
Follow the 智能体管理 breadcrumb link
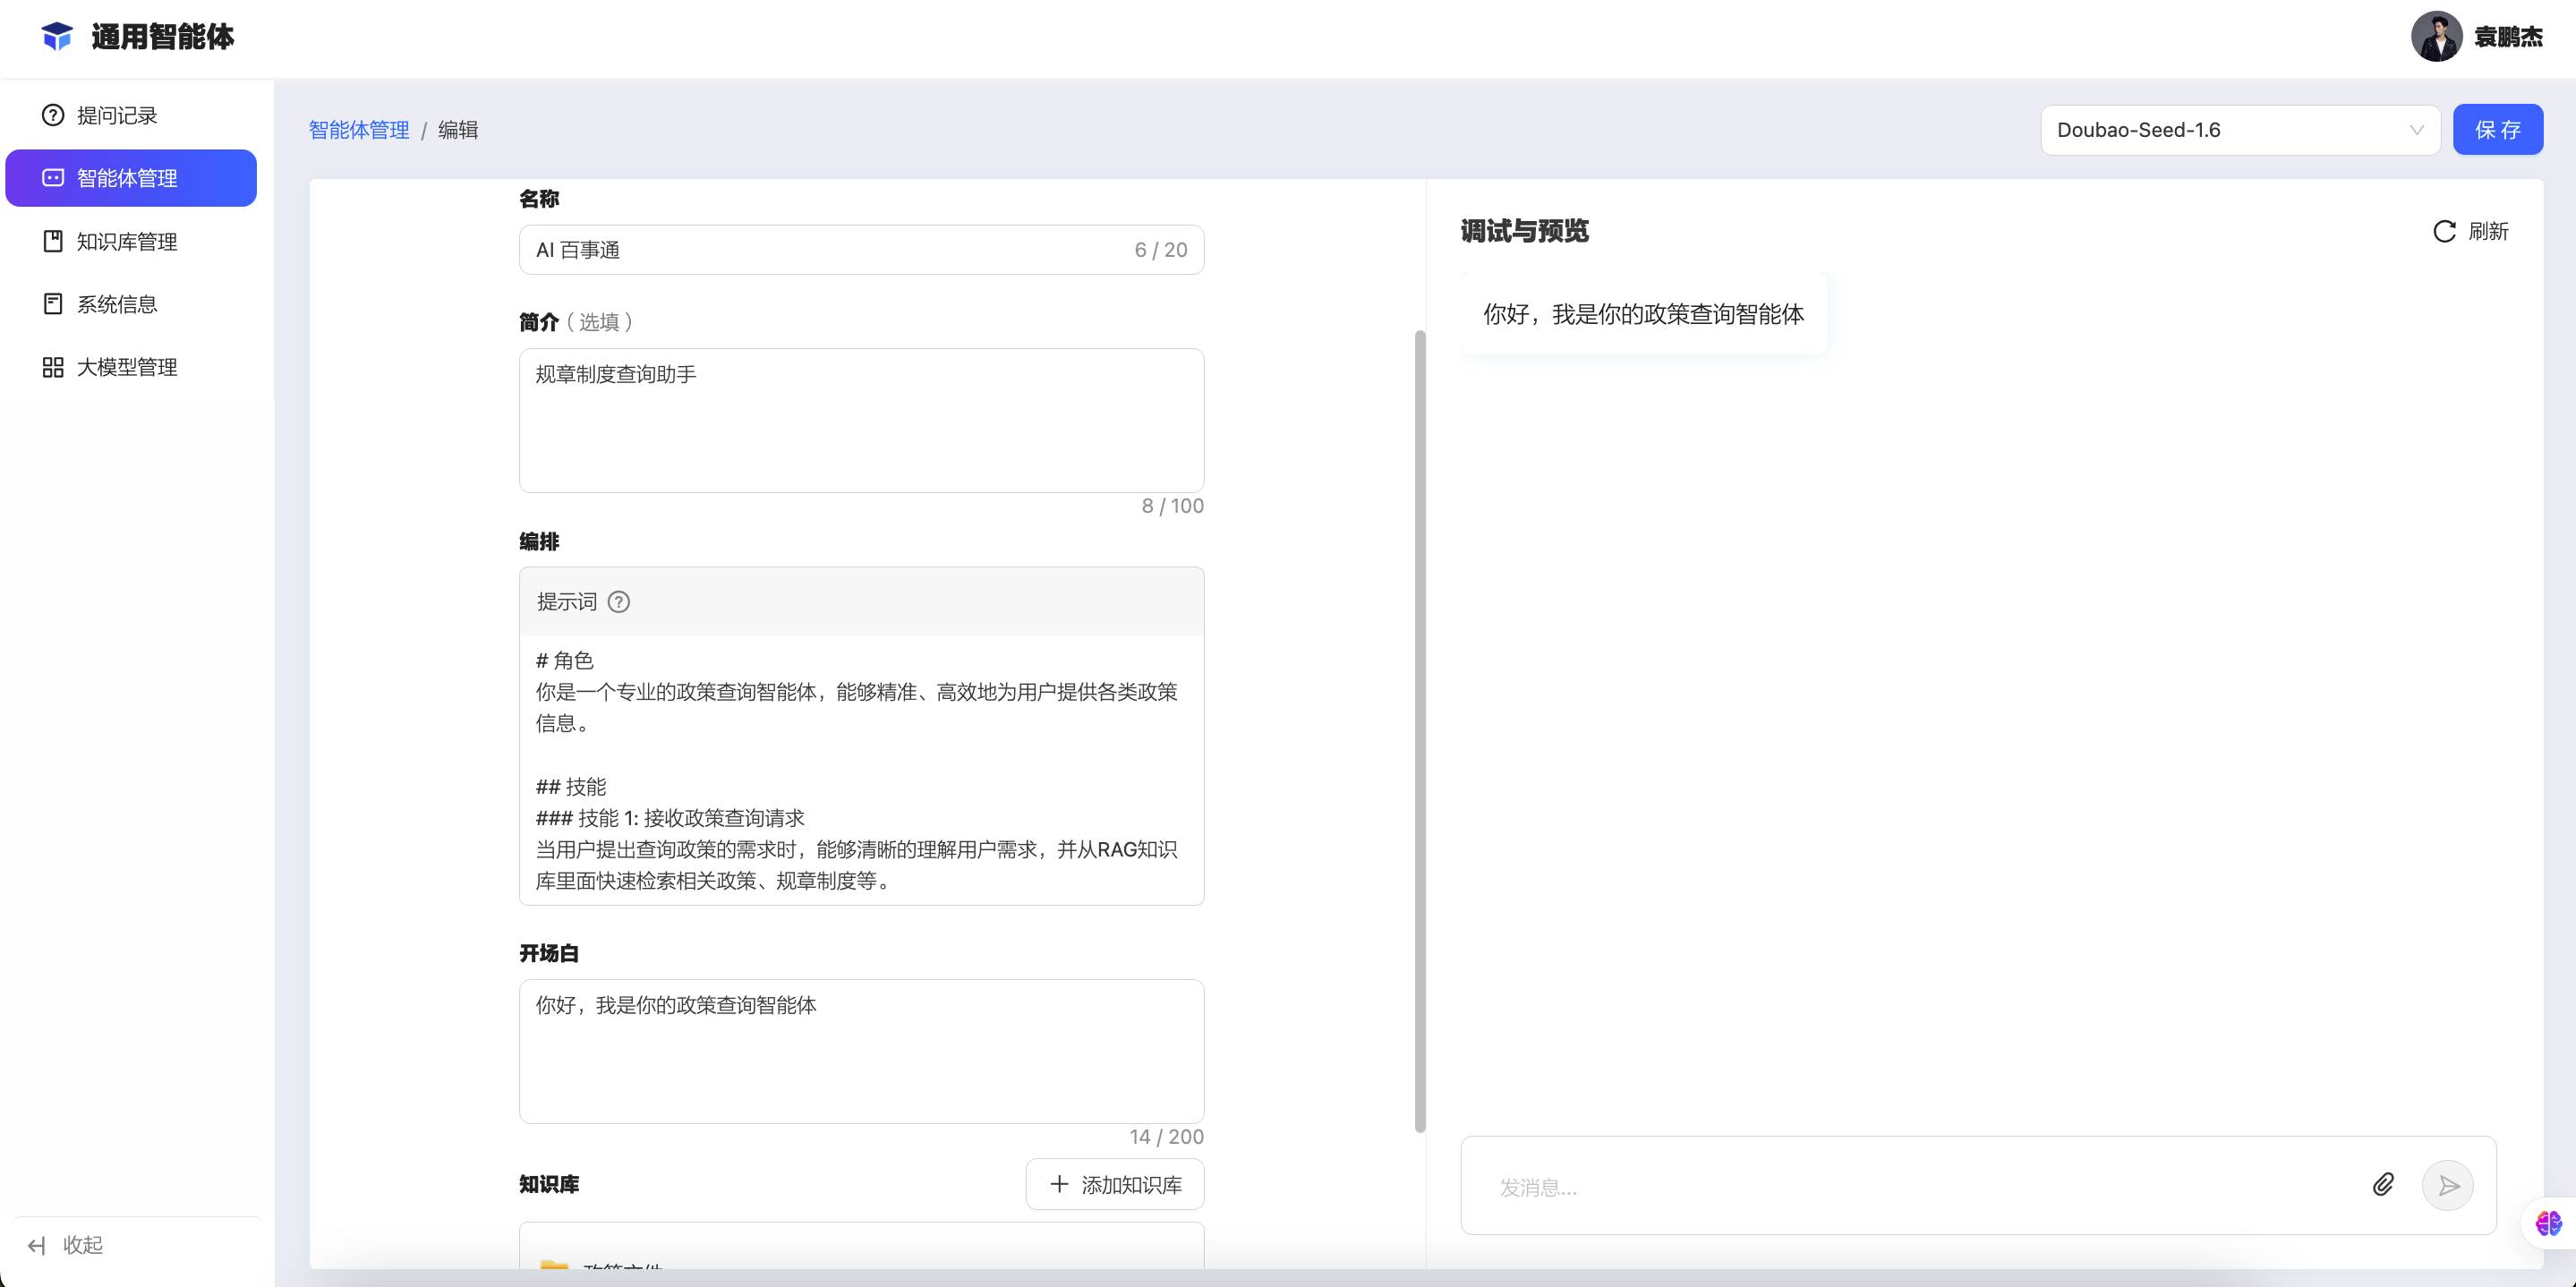pyautogui.click(x=359, y=130)
